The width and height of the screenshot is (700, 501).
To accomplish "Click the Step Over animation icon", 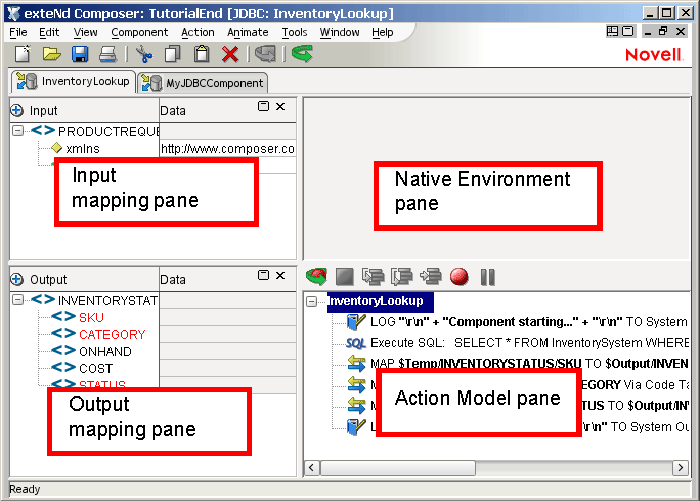I will pyautogui.click(x=402, y=277).
